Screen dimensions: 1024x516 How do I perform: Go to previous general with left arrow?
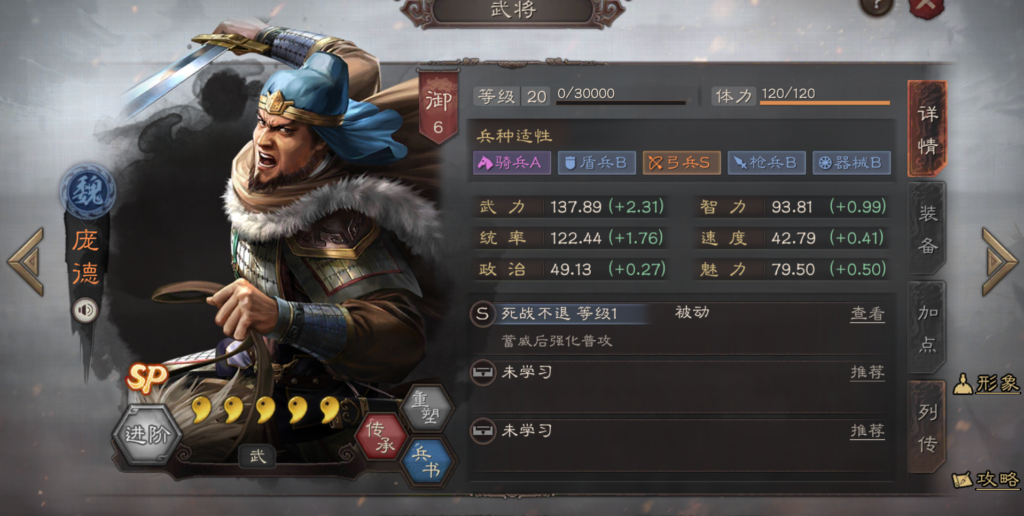pyautogui.click(x=25, y=262)
